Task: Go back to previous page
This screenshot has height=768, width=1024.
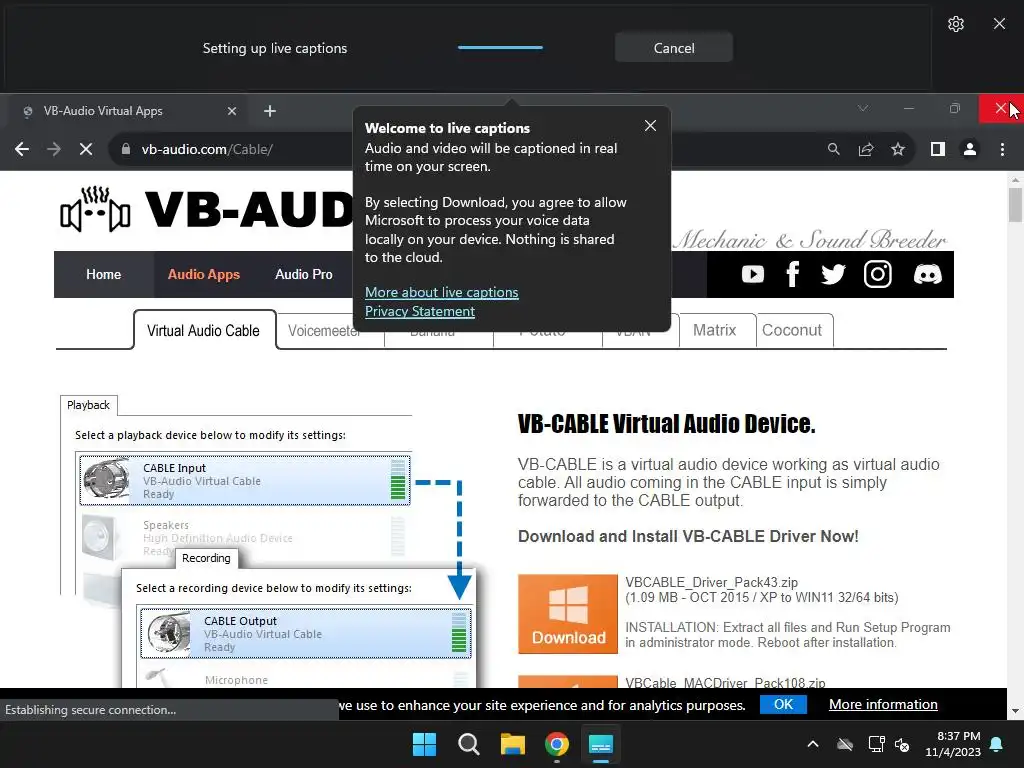Action: [x=22, y=149]
